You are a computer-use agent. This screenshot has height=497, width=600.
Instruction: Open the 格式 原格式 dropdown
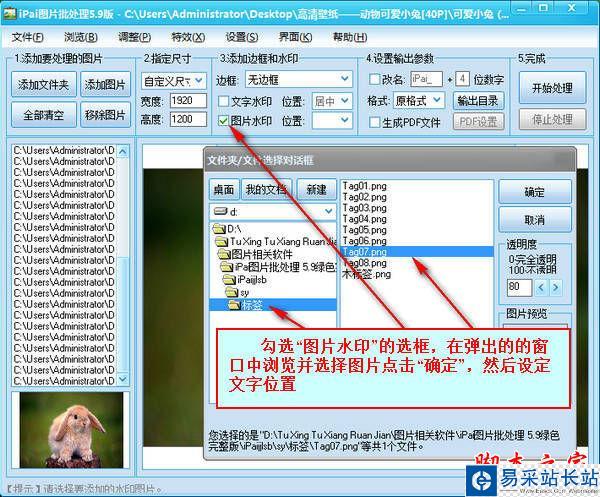click(419, 101)
